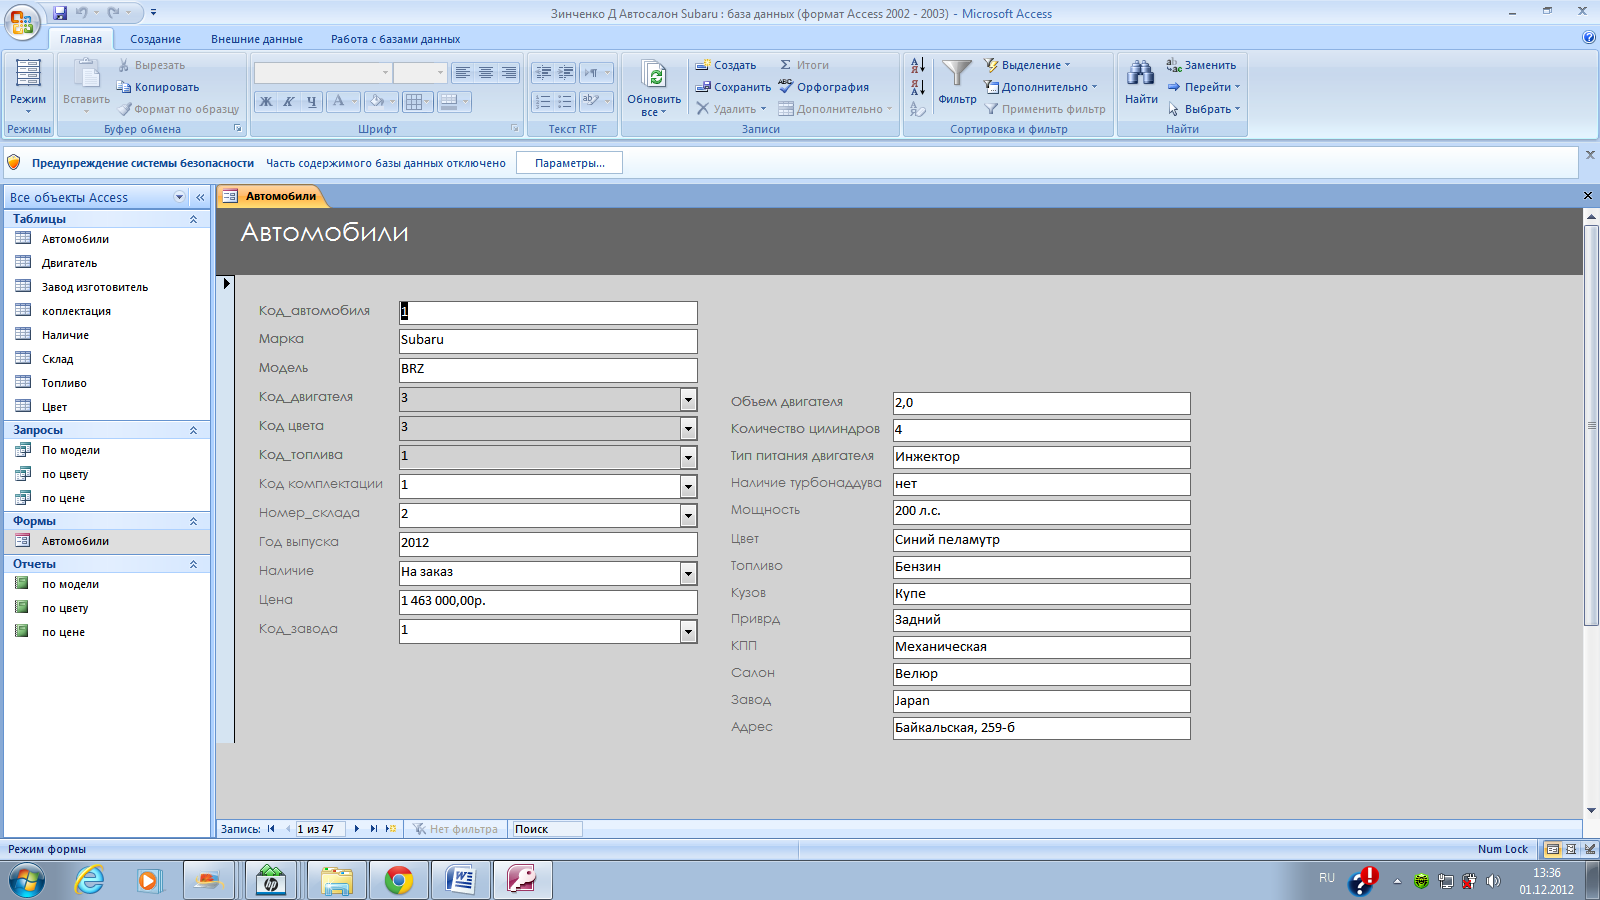Sort descending Я-А icon
This screenshot has height=900, width=1600.
[x=918, y=88]
